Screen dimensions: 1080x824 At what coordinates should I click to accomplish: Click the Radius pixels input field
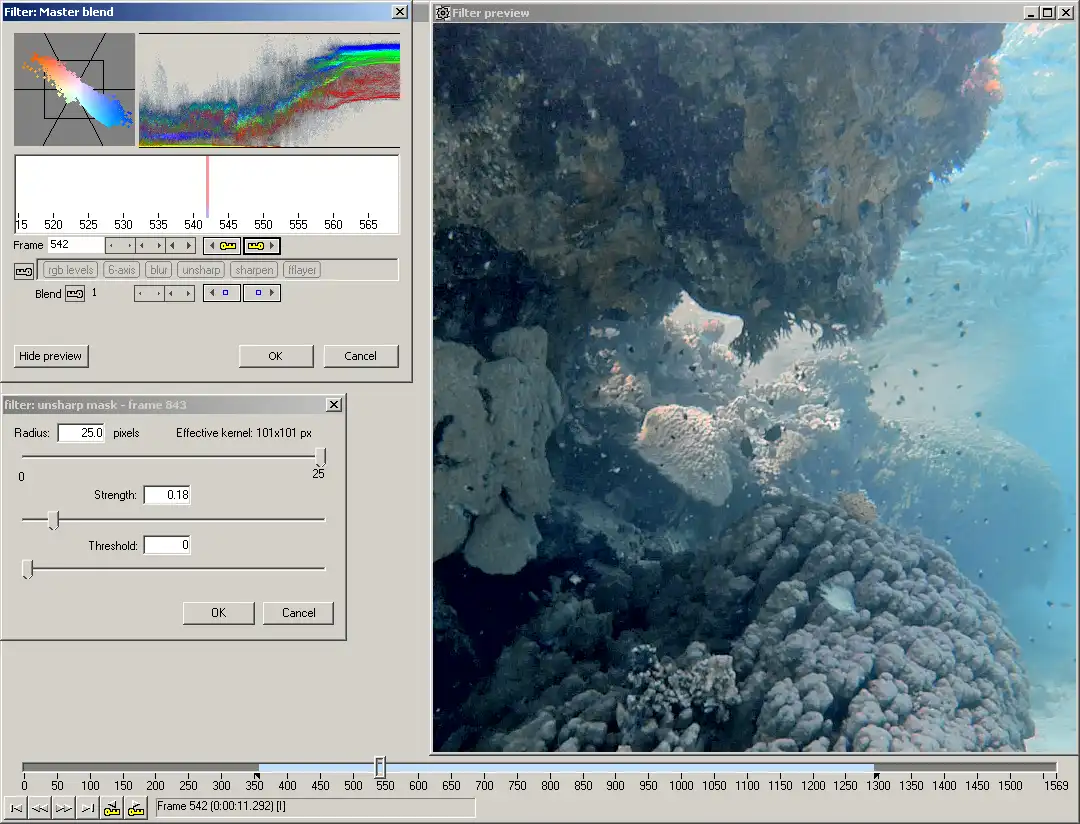(81, 433)
